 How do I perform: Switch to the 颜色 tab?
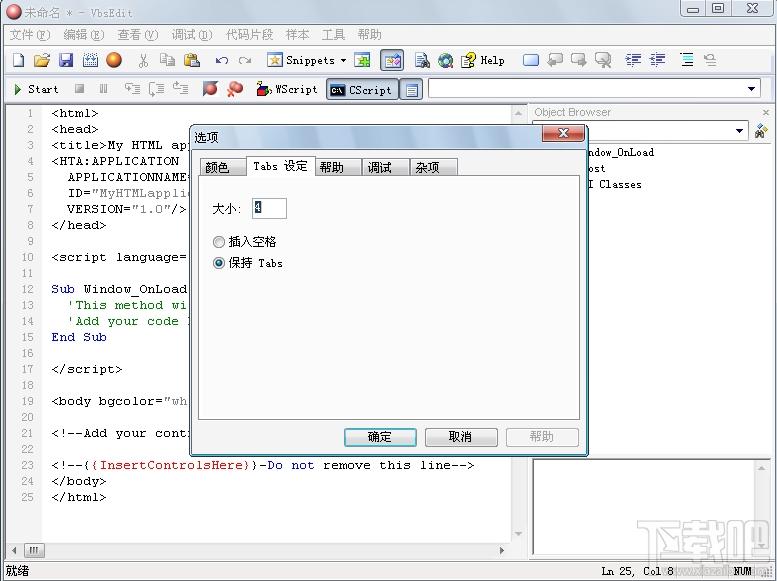pyautogui.click(x=223, y=167)
